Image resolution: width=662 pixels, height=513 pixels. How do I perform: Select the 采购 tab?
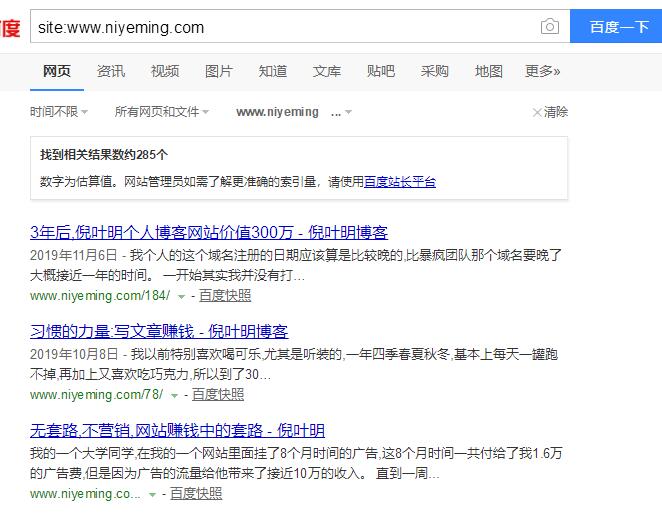(434, 71)
